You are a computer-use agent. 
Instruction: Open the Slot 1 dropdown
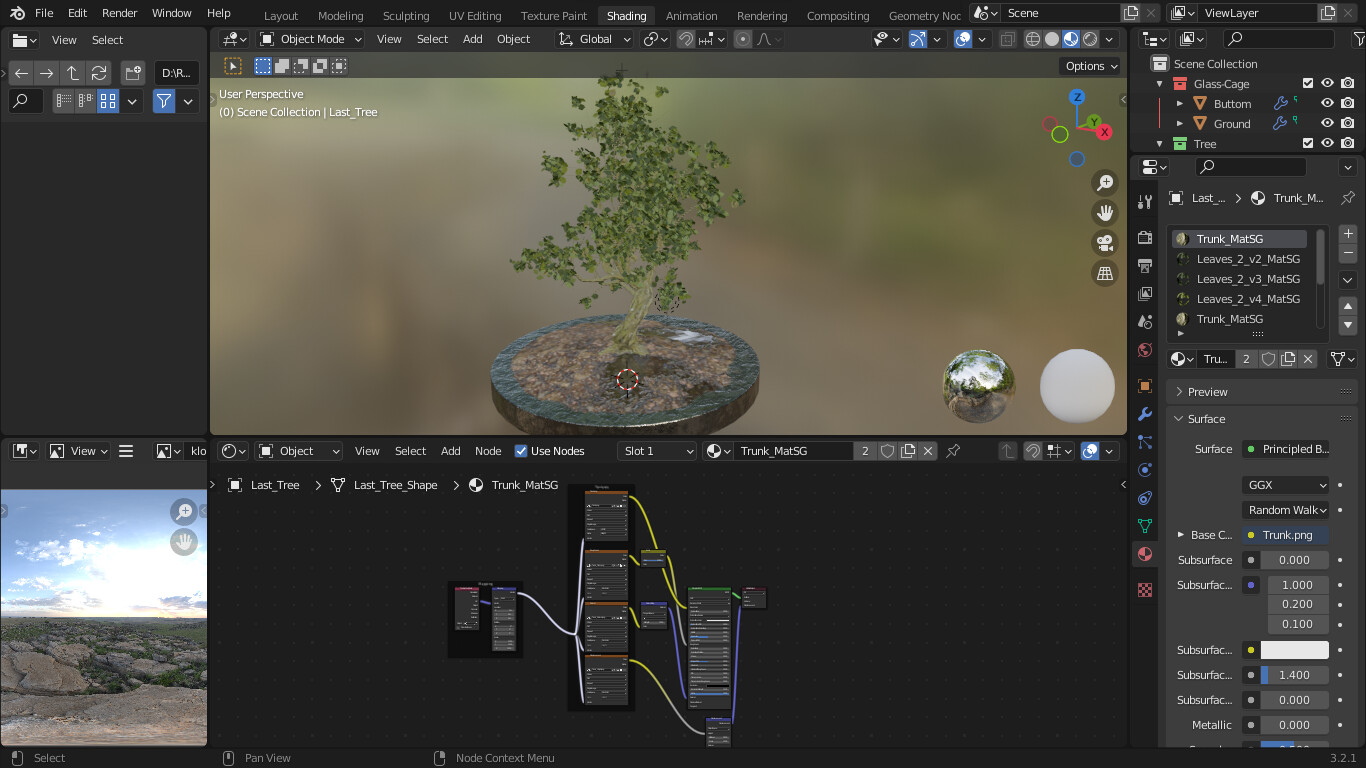(657, 451)
